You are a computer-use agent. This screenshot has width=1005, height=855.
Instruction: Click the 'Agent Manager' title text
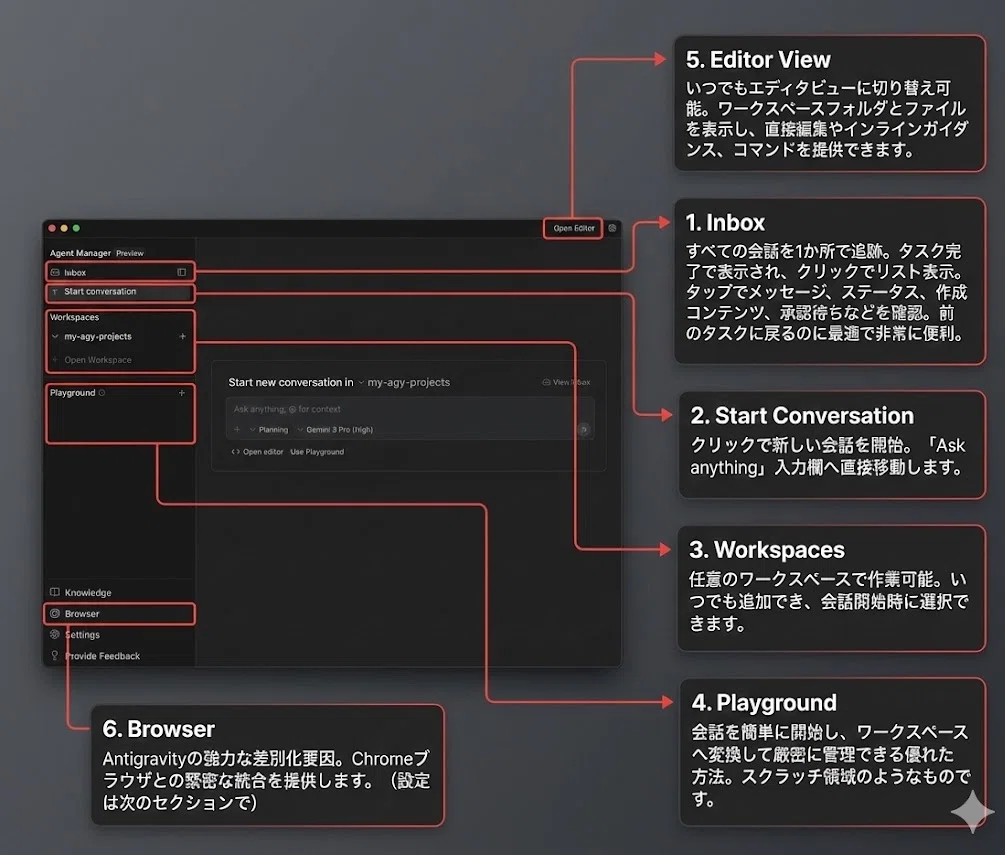coord(80,253)
